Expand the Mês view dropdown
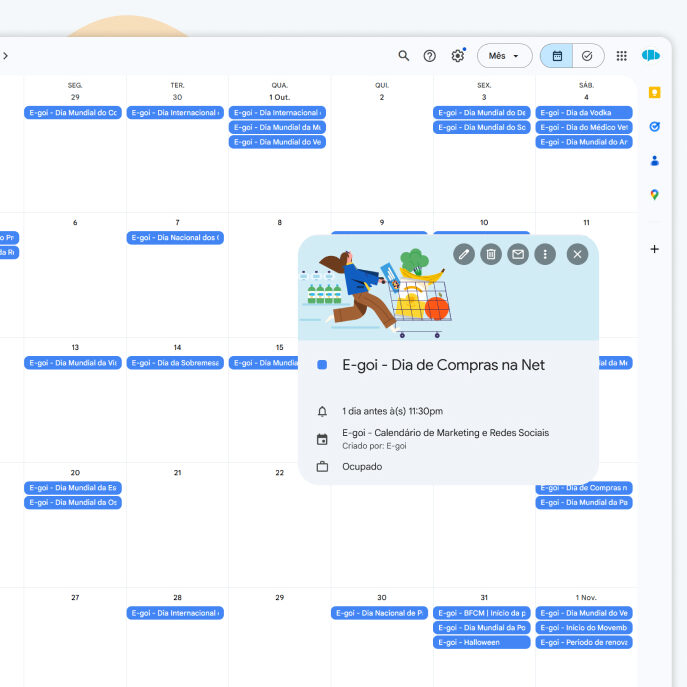 (504, 56)
